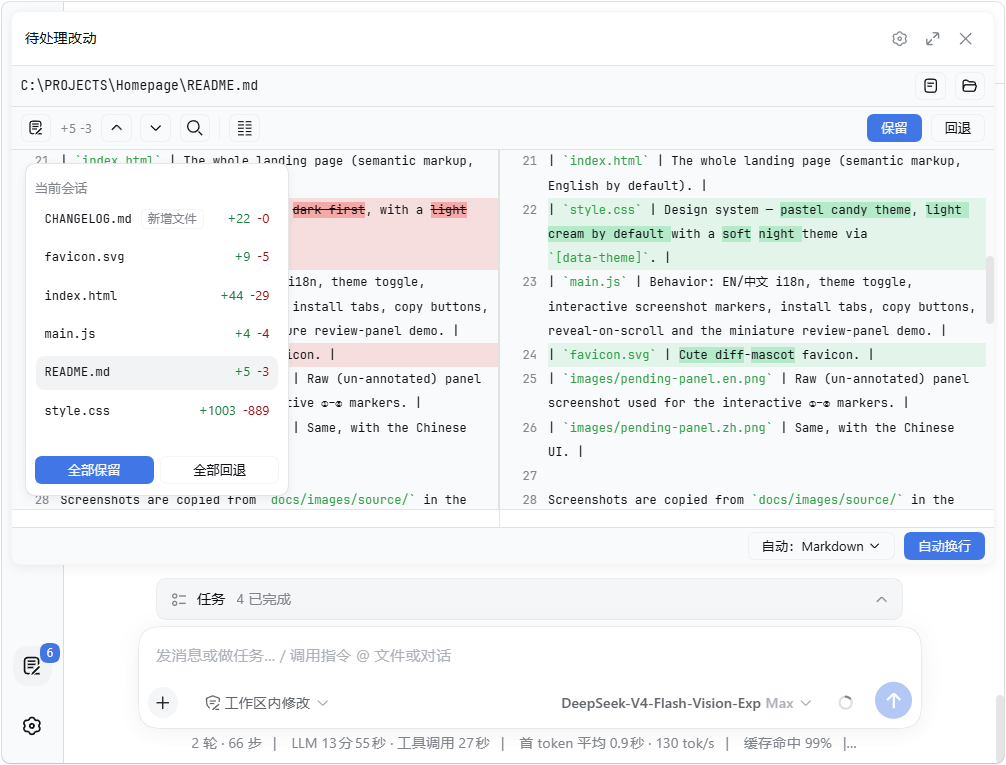Expand the pending changes panel to fullscreen
This screenshot has height=765, width=1006.
click(932, 39)
